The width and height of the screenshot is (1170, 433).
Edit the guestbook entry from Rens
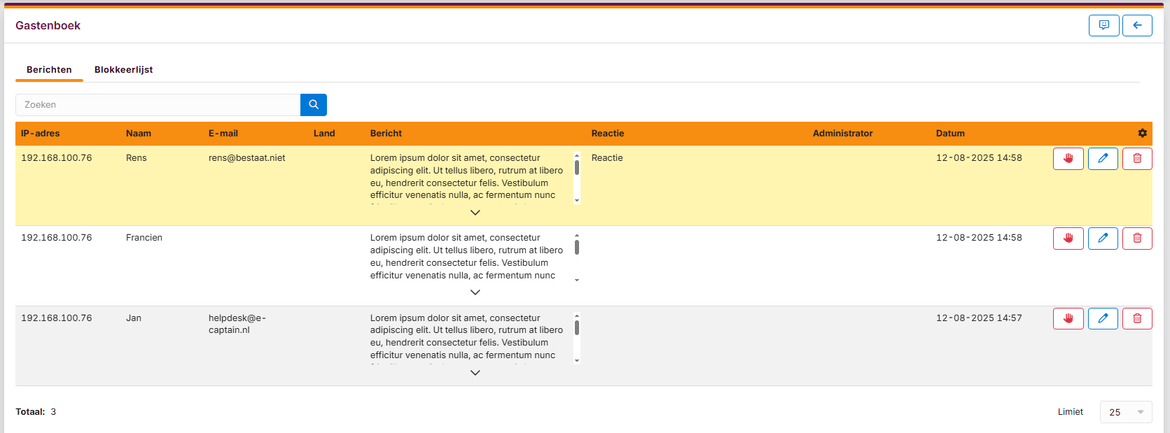[x=1103, y=159]
